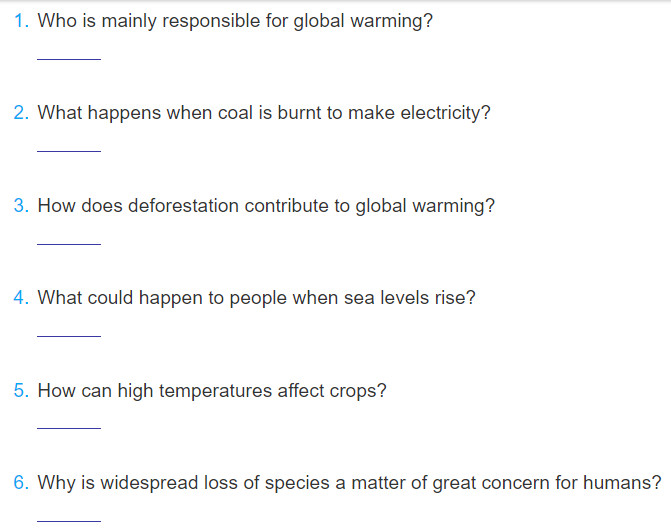The width and height of the screenshot is (671, 528).
Task: Select the 'How can high temperatures' question text
Action: (212, 391)
